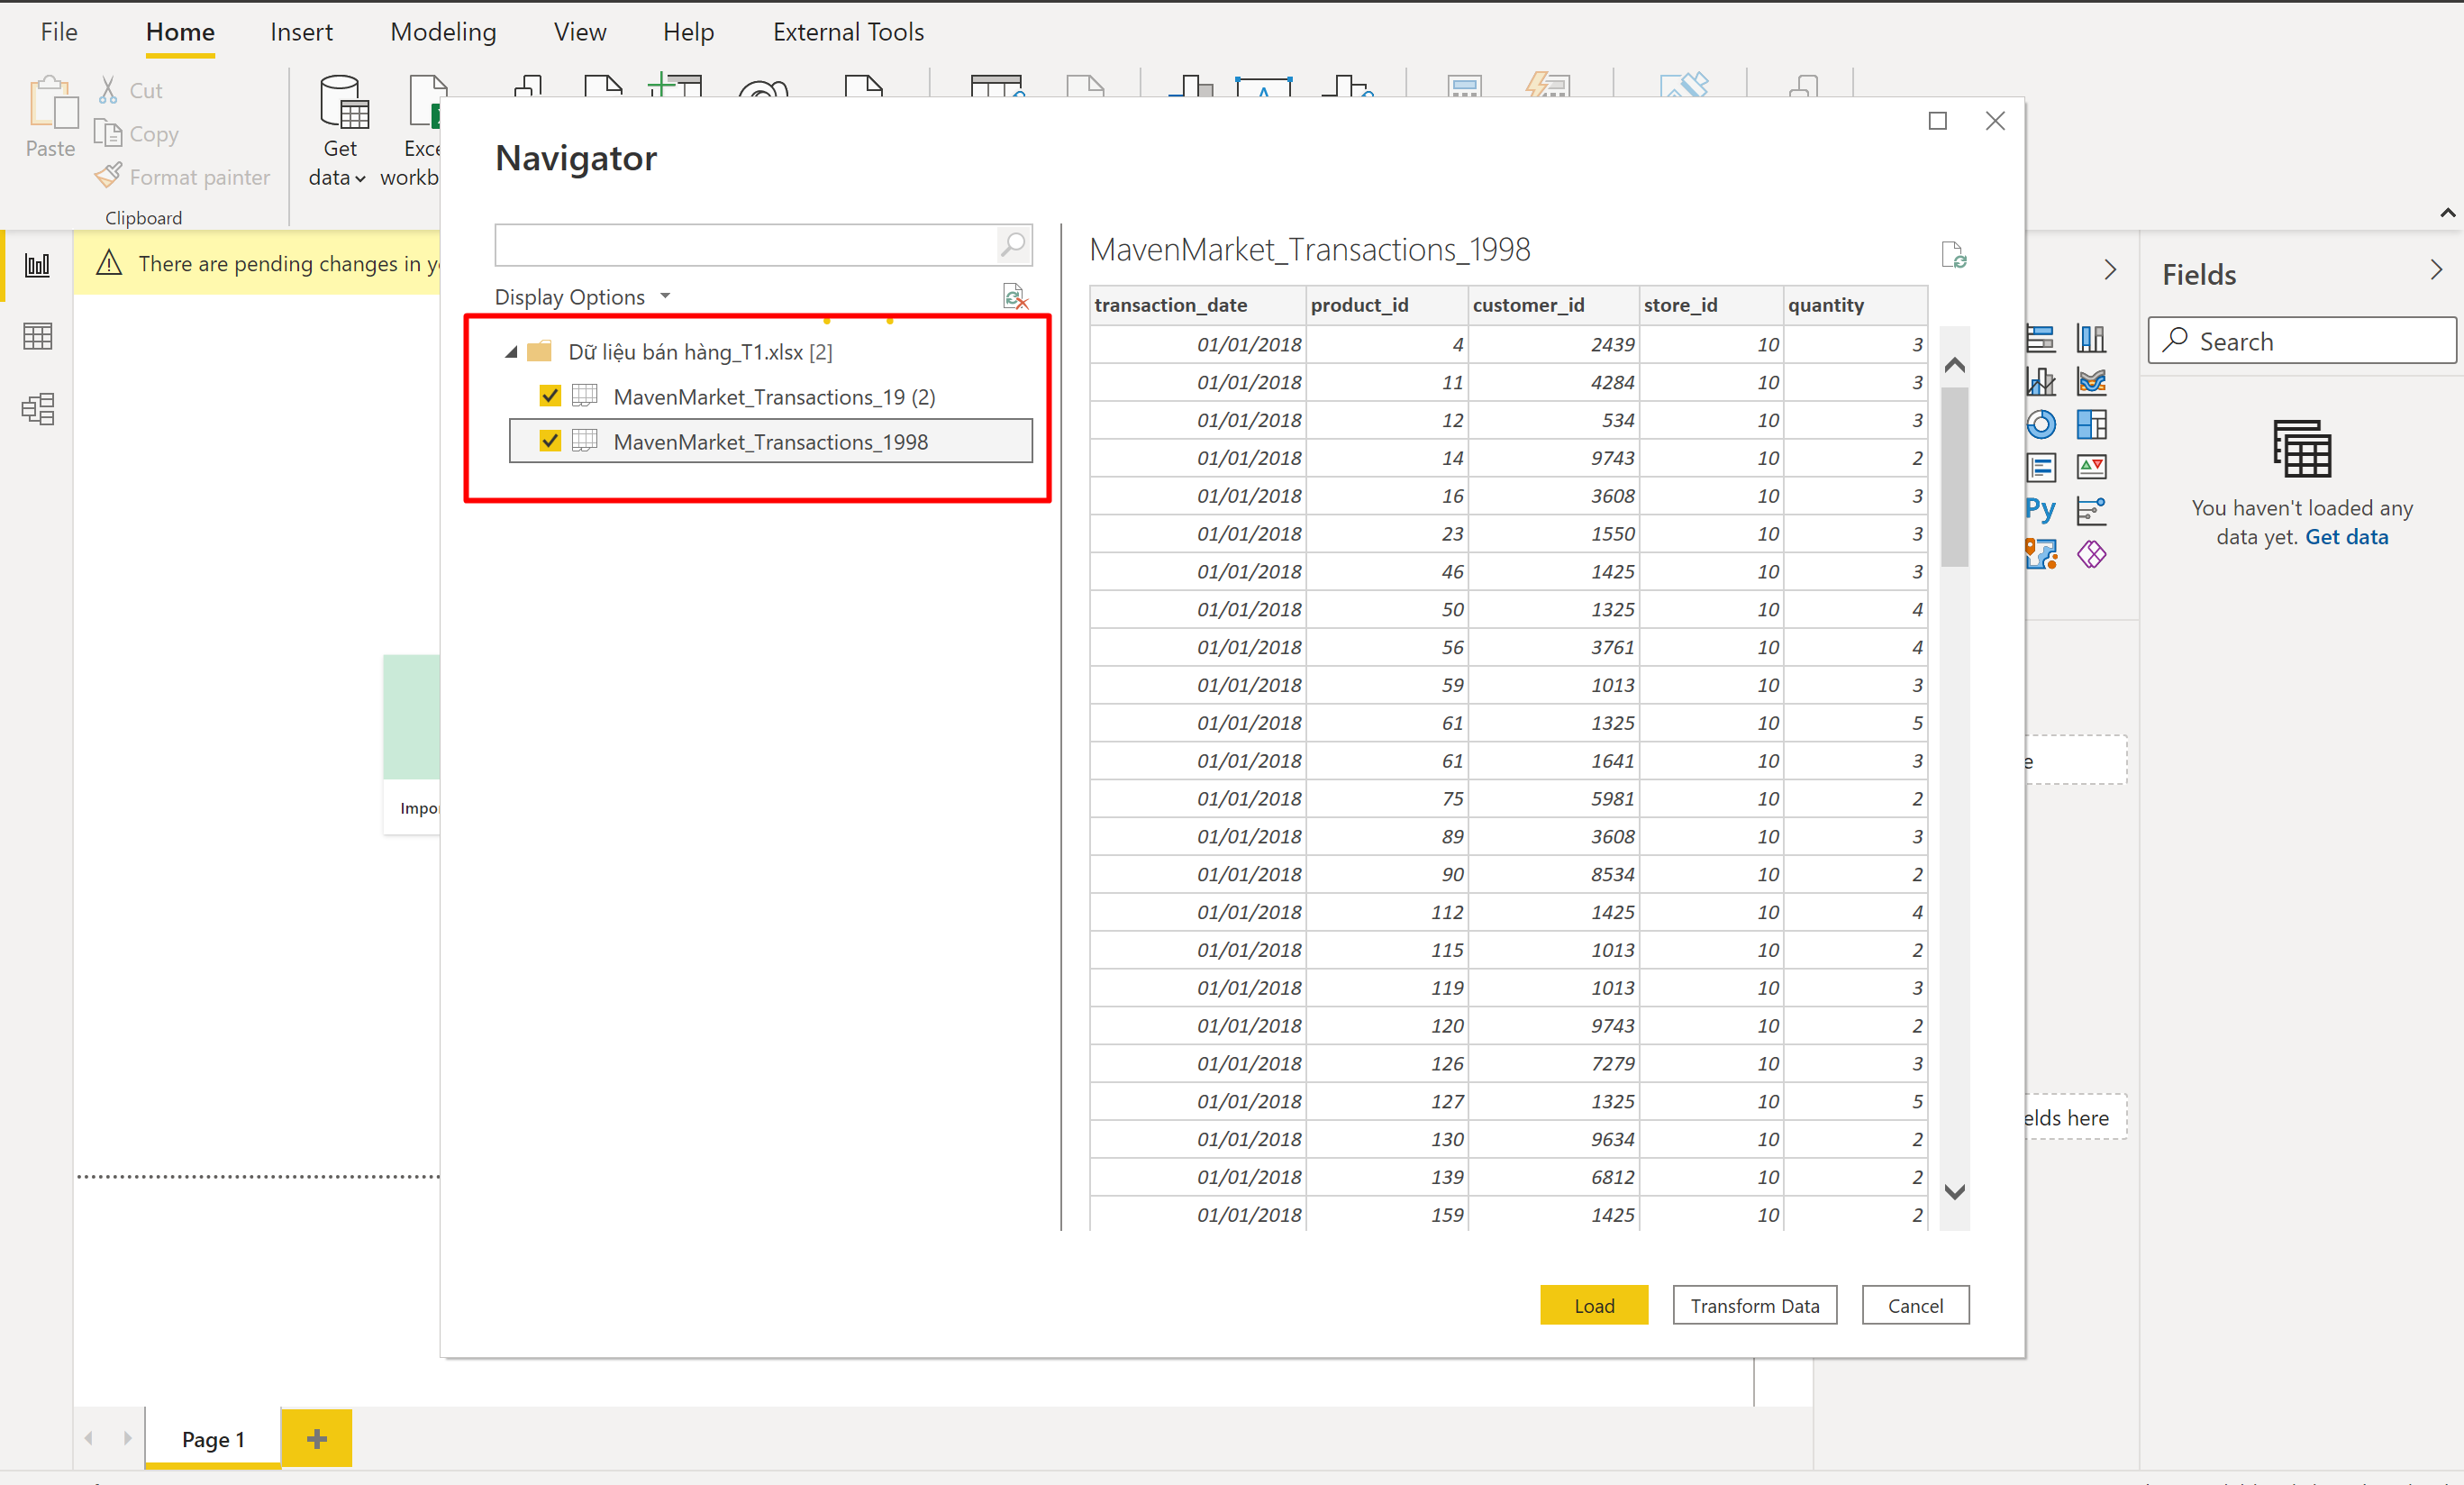Image resolution: width=2464 pixels, height=1485 pixels.
Task: Click the warning icon in pending changes banner
Action: click(108, 263)
